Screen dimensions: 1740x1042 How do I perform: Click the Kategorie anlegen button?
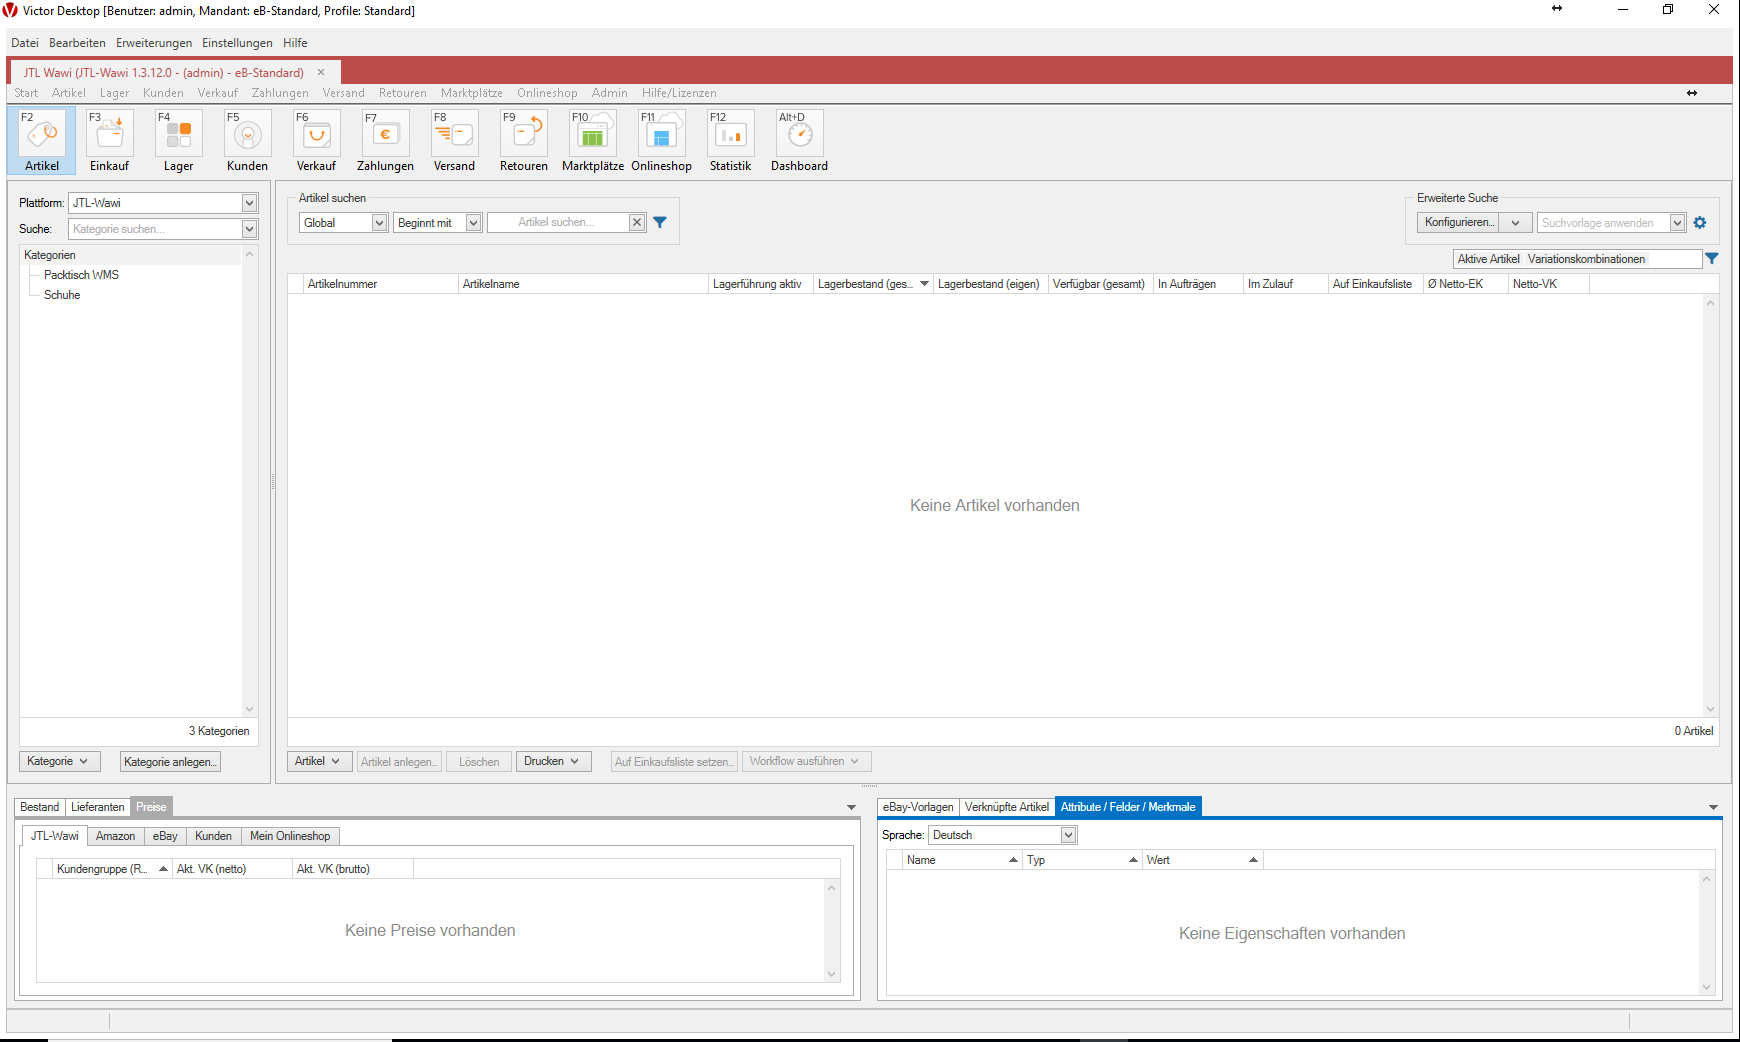[170, 762]
